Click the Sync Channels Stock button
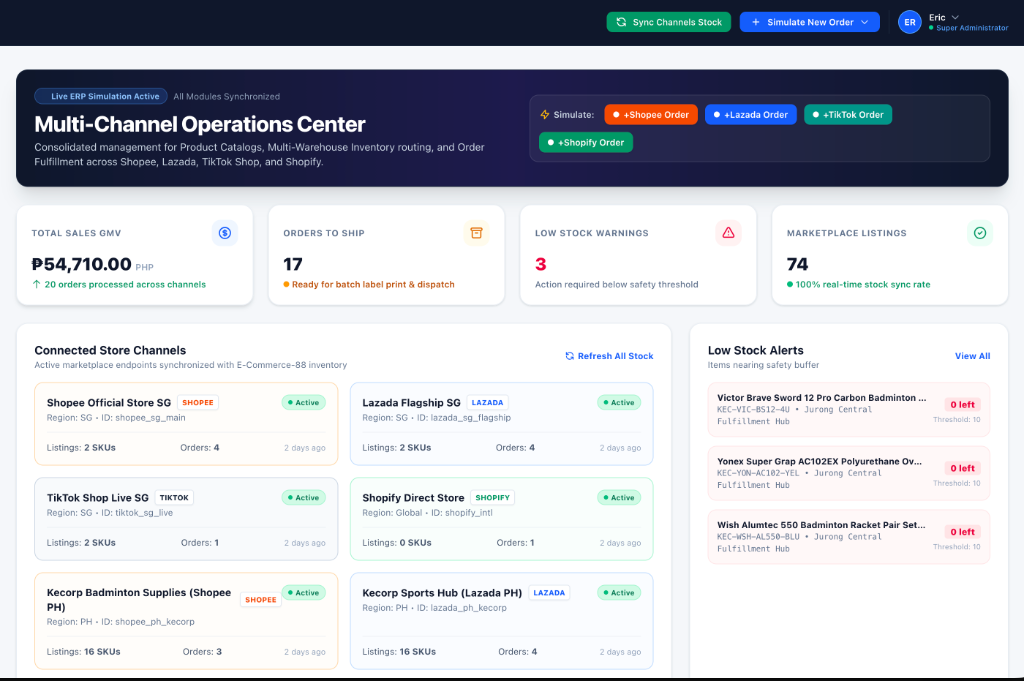 tap(668, 22)
